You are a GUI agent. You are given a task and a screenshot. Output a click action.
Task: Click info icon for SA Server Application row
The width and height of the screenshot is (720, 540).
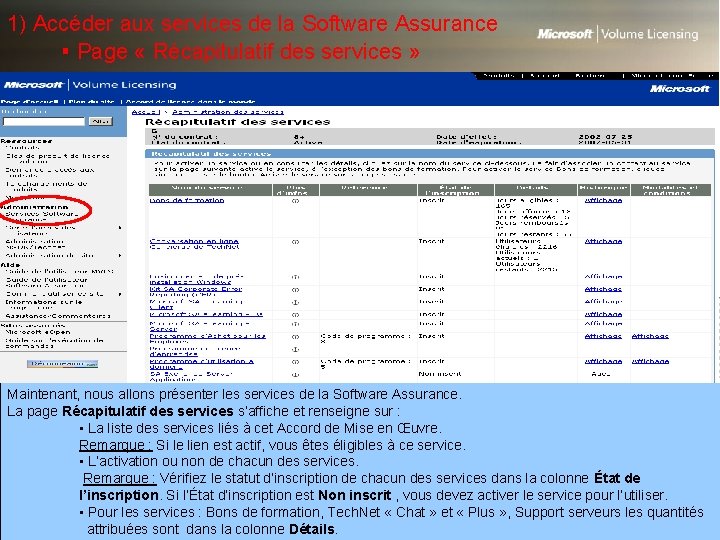pos(295,375)
